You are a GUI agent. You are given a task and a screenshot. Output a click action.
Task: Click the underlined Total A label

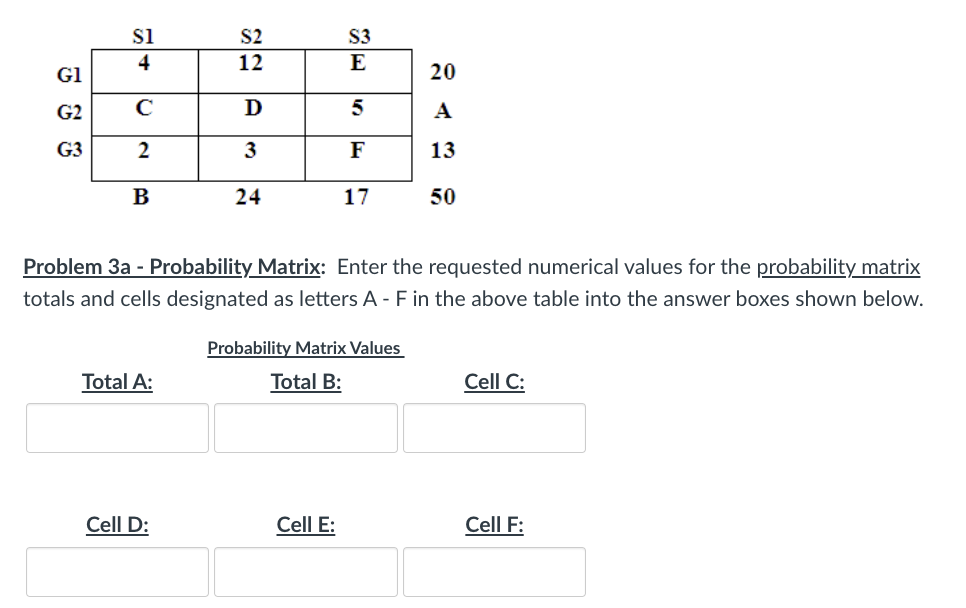tap(117, 381)
